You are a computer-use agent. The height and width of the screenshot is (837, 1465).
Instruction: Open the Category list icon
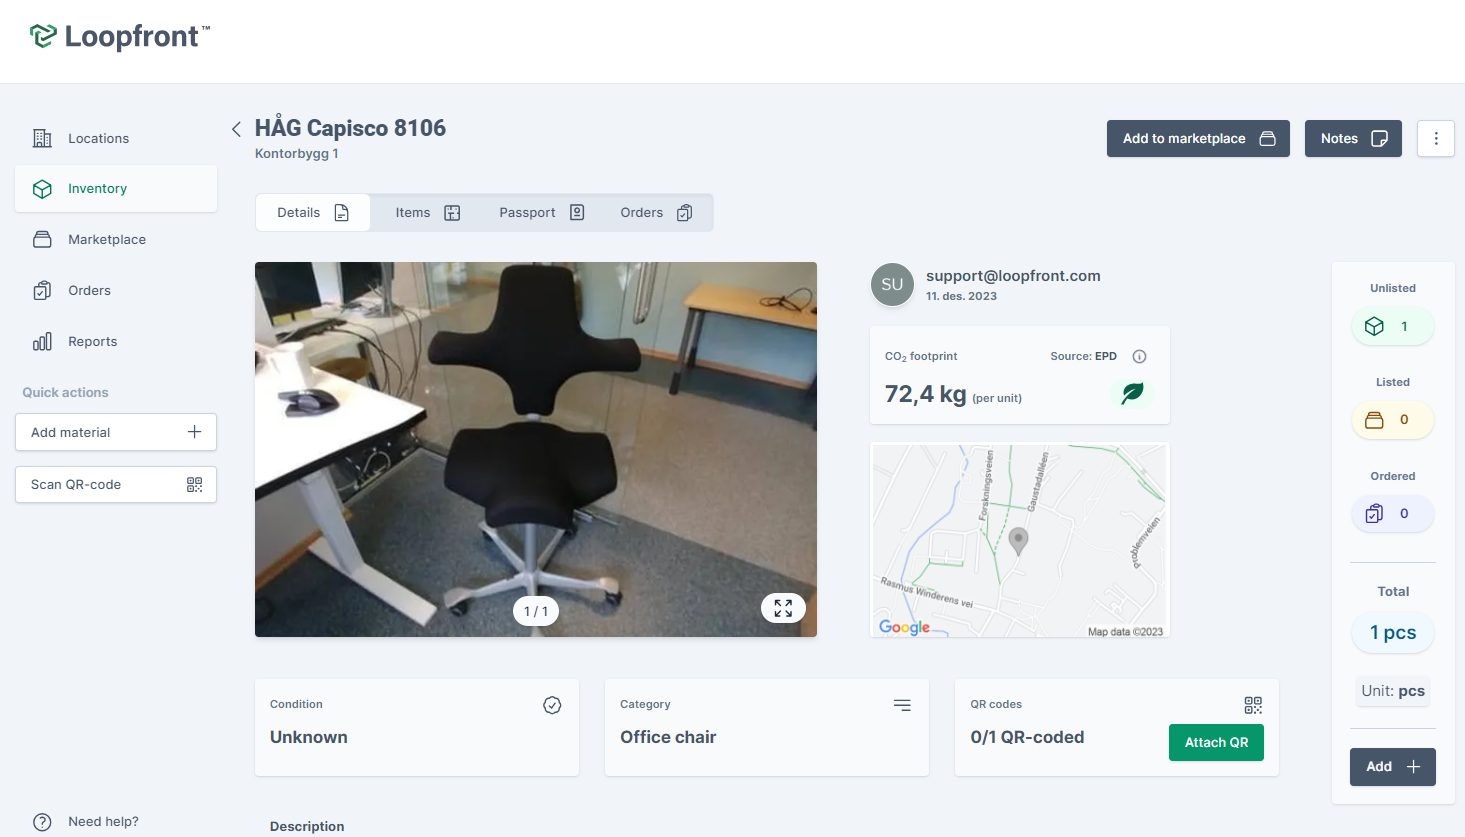coord(902,705)
